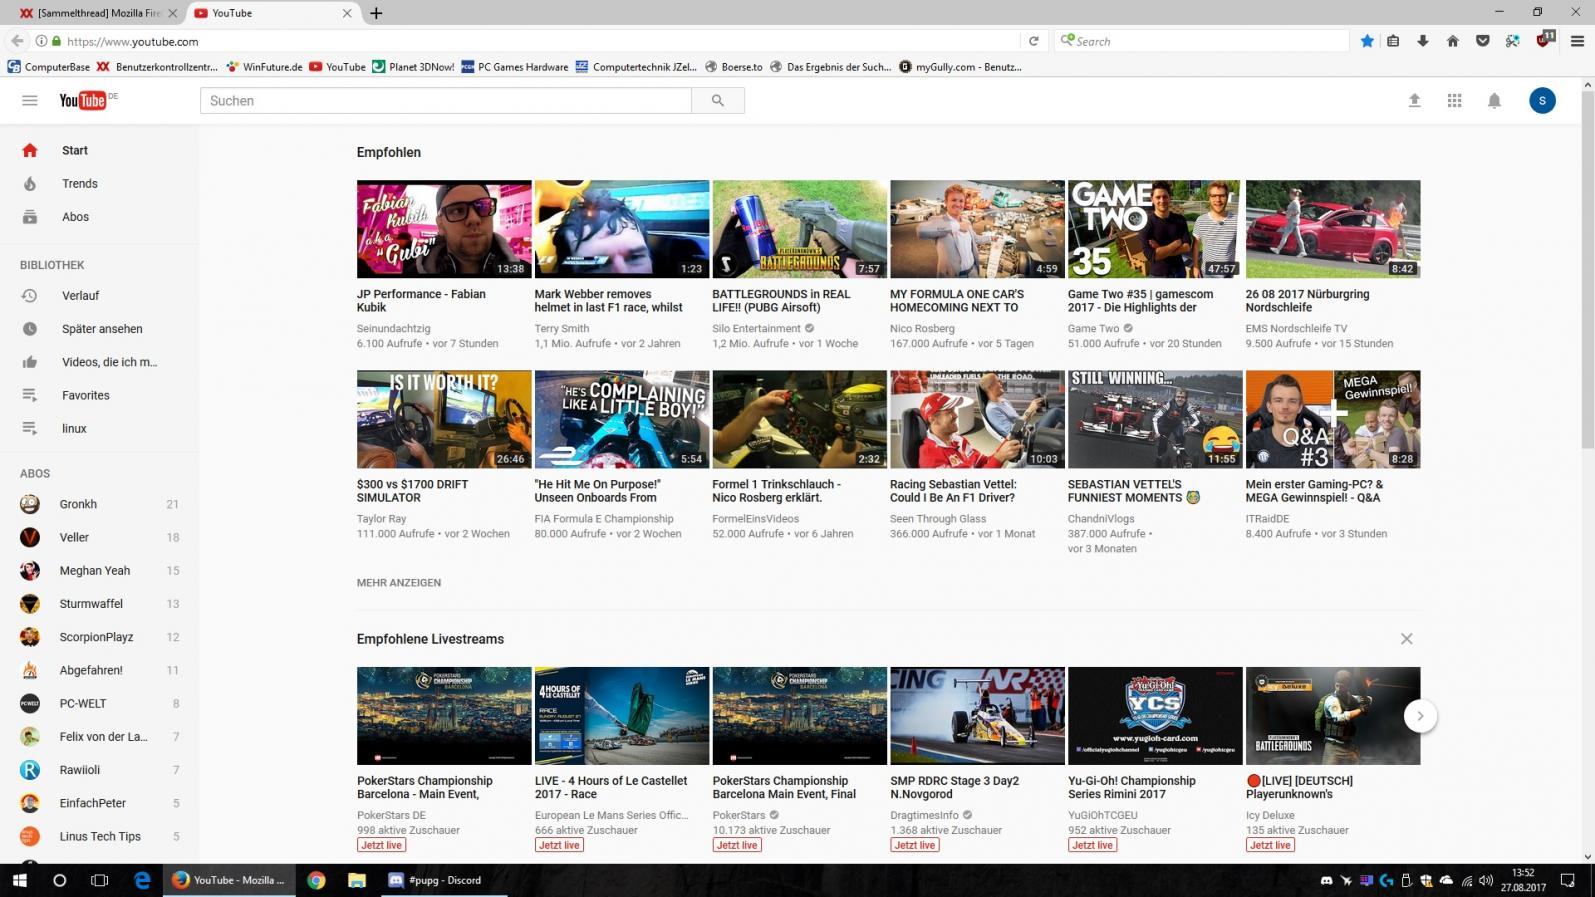Open Task View in taskbar
This screenshot has width=1595, height=897.
[99, 880]
